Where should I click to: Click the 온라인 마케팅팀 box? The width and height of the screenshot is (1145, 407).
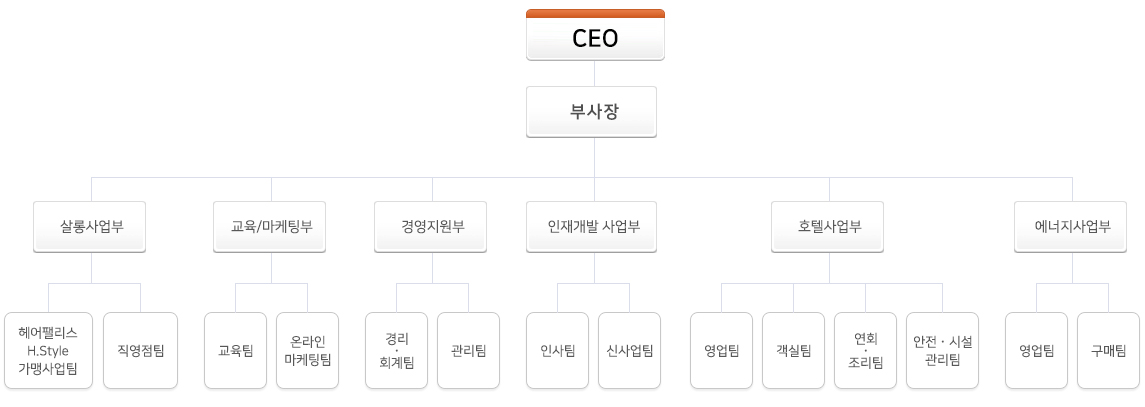[307, 351]
